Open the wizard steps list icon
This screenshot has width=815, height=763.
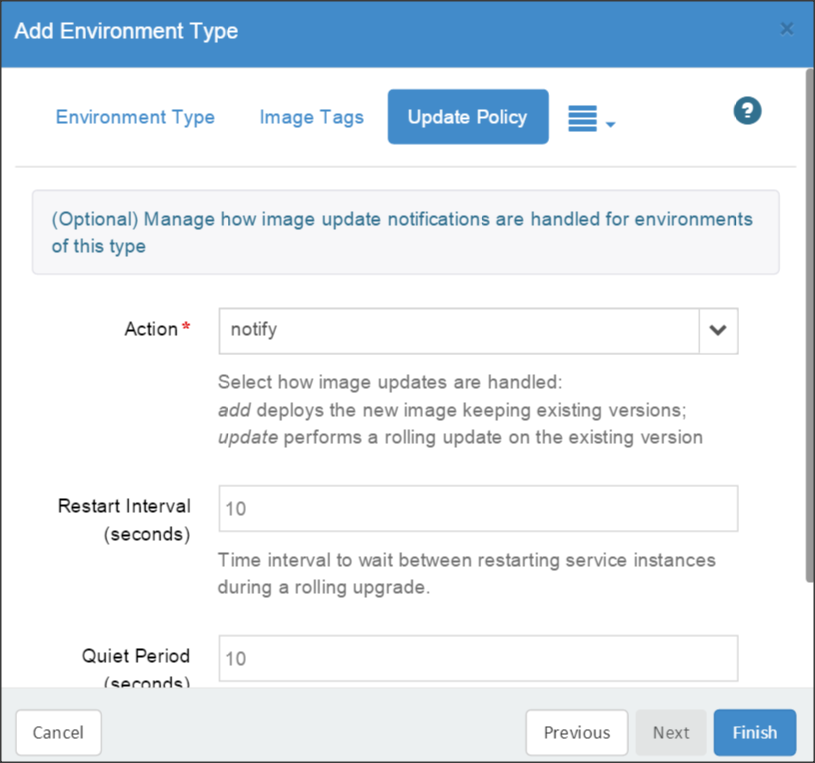(582, 118)
